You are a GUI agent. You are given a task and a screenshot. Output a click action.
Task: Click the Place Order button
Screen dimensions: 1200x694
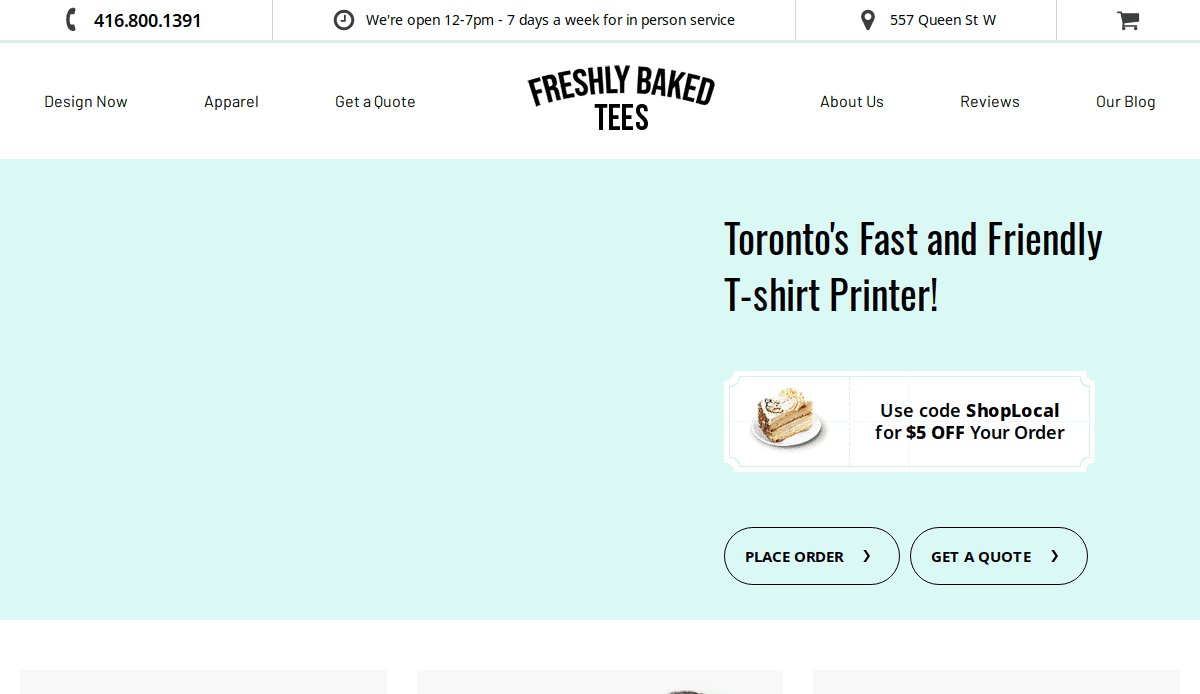pyautogui.click(x=811, y=556)
